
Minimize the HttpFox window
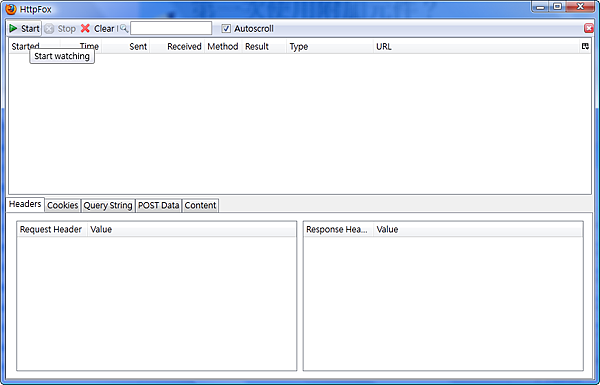540,7
